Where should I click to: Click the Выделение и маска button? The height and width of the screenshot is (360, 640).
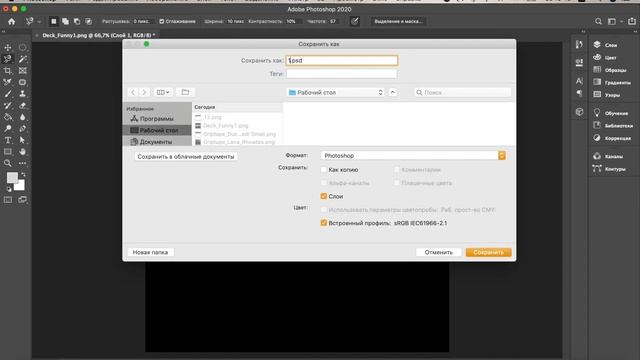coord(398,21)
